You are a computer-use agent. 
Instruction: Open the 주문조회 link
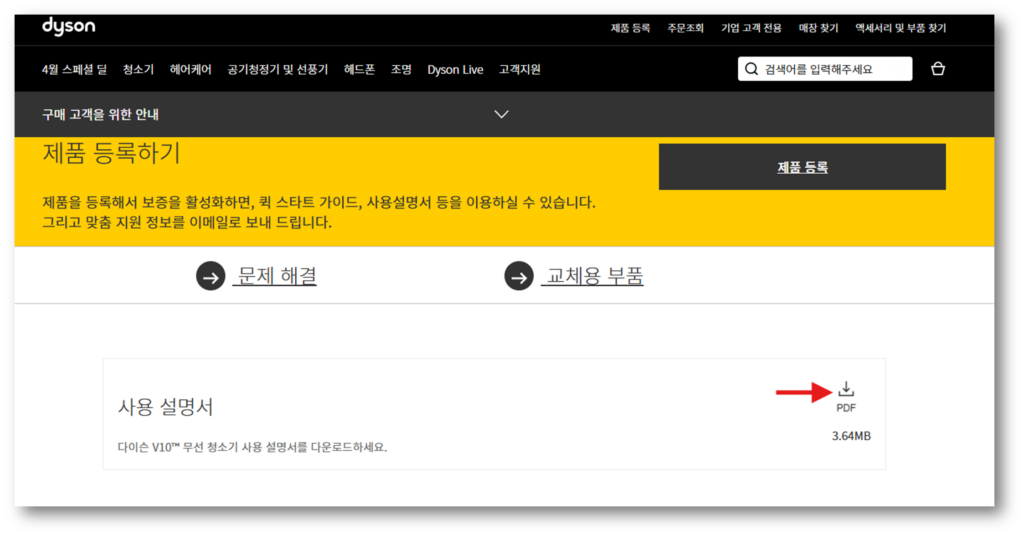pos(686,28)
